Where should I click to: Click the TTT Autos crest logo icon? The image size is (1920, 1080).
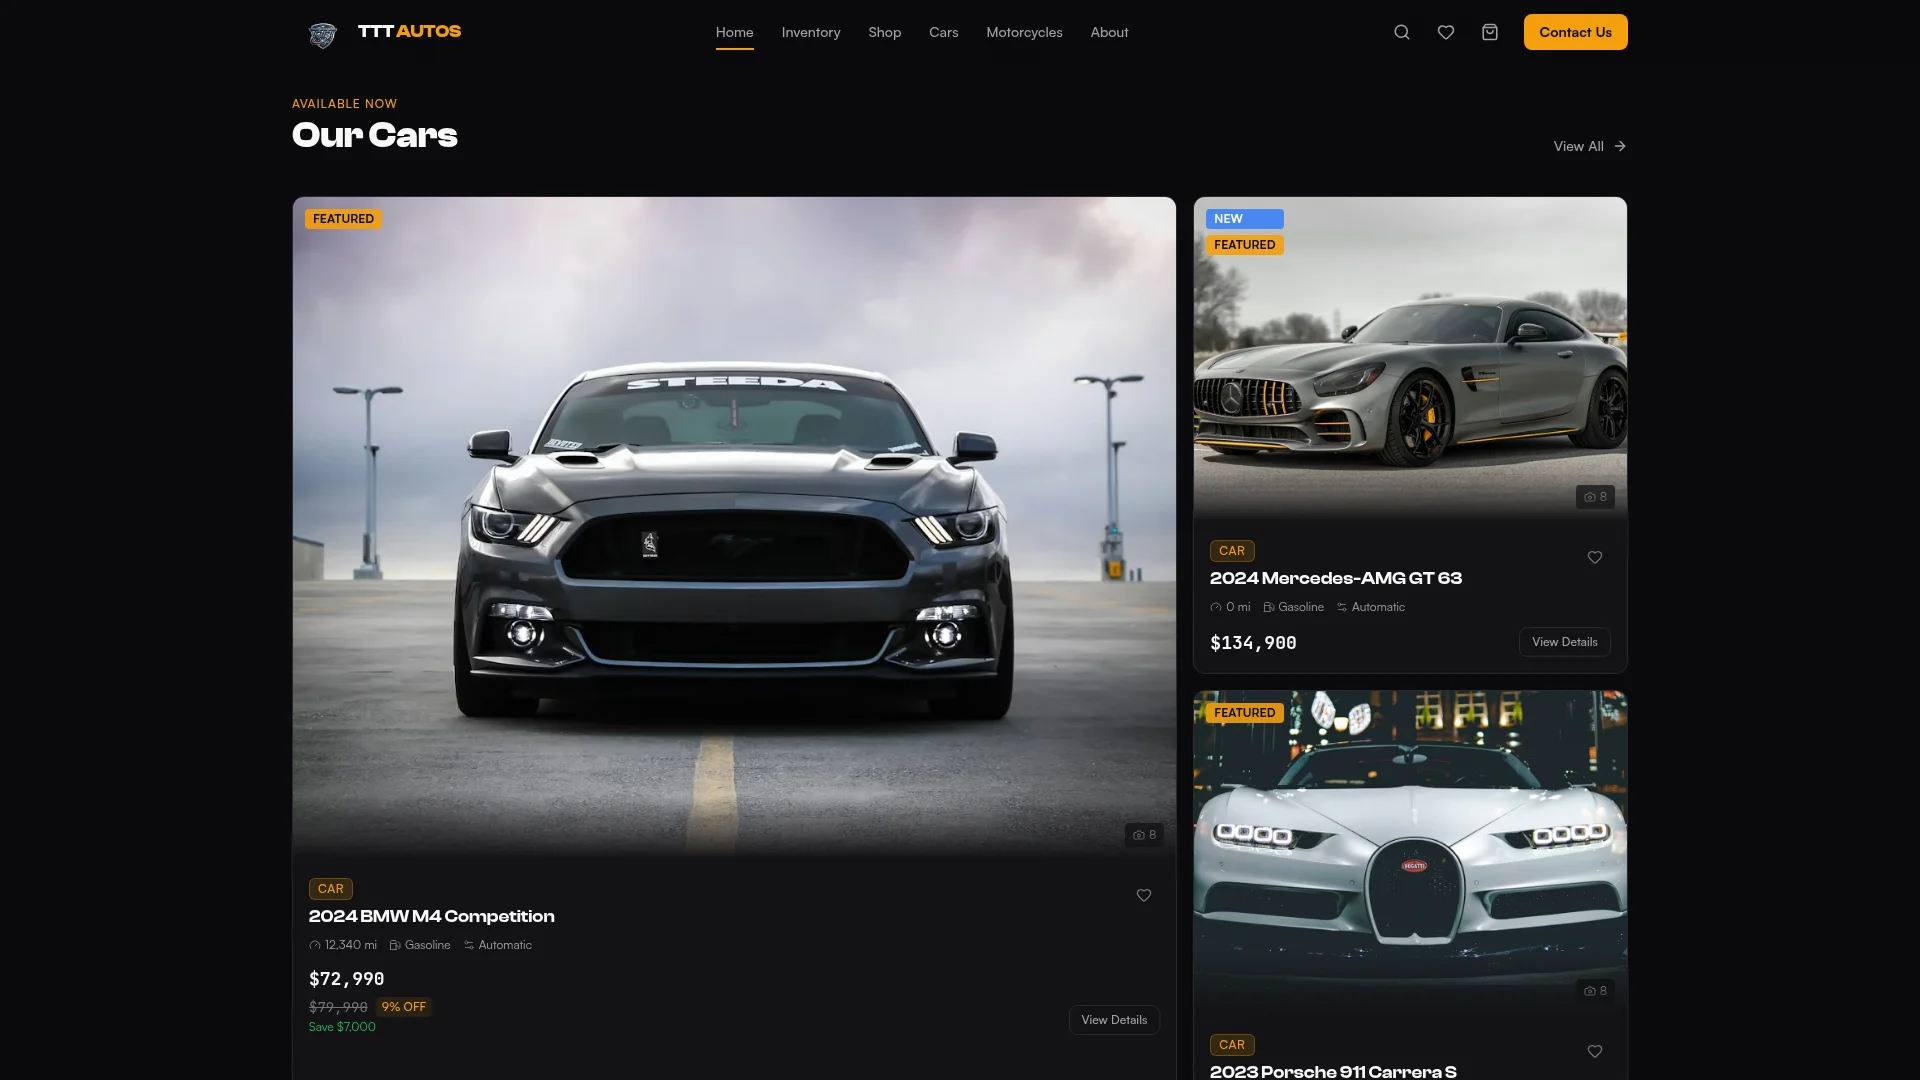pos(323,35)
